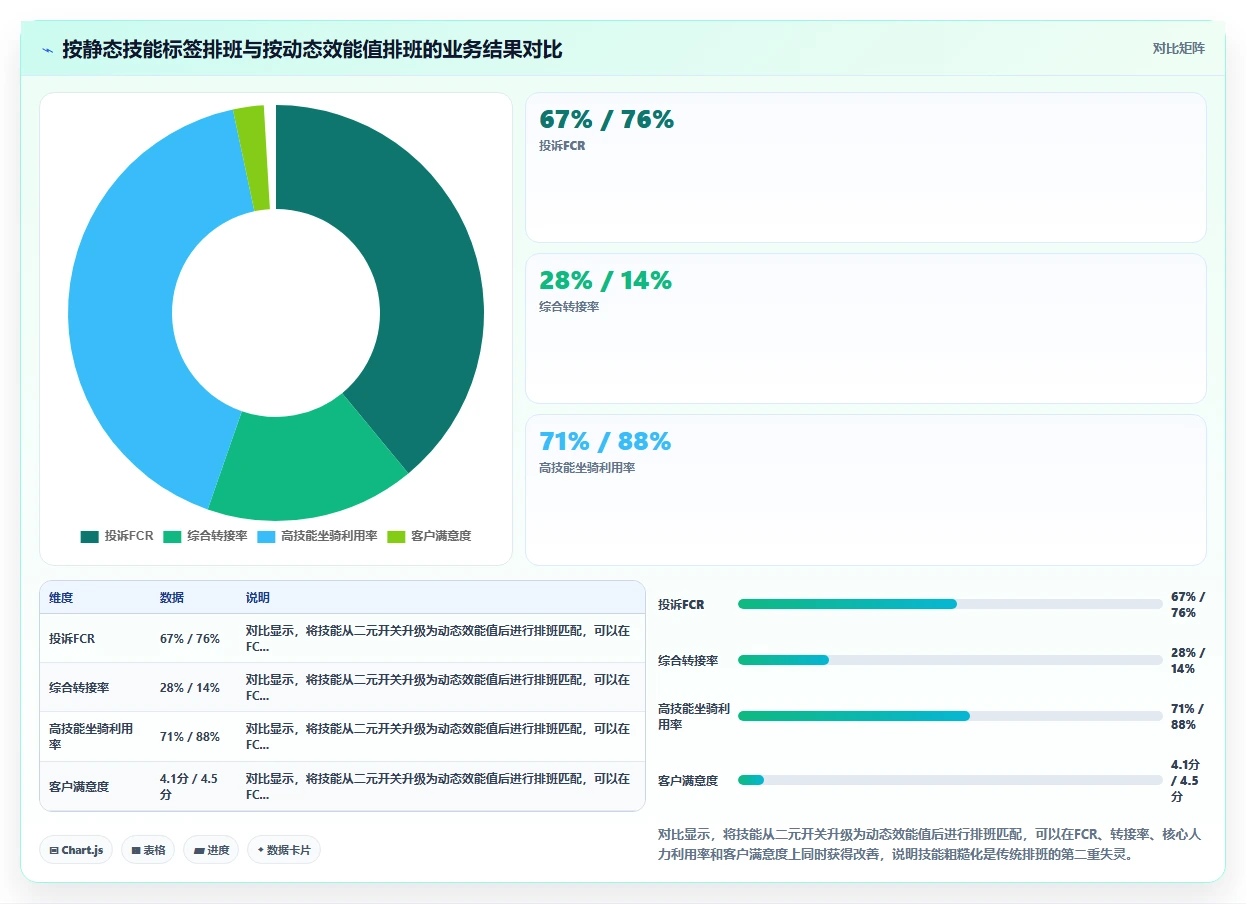The image size is (1246, 904).
Task: Select the 67% / 76% 投诉FCR card
Action: click(x=866, y=167)
